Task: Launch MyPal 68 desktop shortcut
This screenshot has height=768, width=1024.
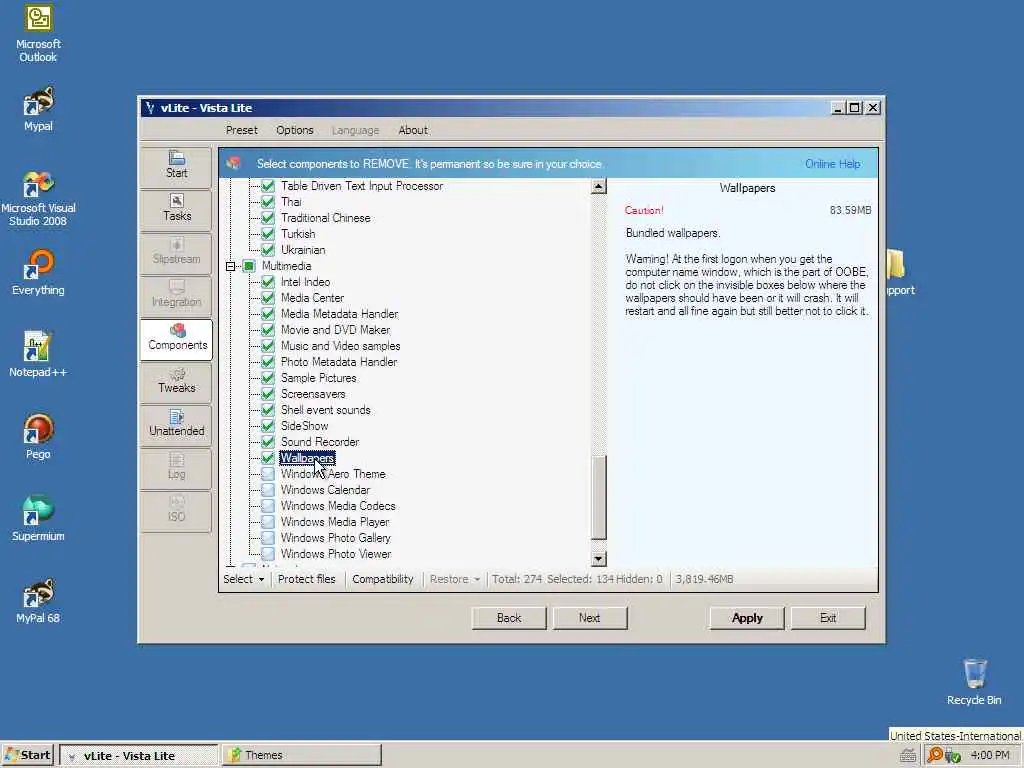Action: click(38, 601)
